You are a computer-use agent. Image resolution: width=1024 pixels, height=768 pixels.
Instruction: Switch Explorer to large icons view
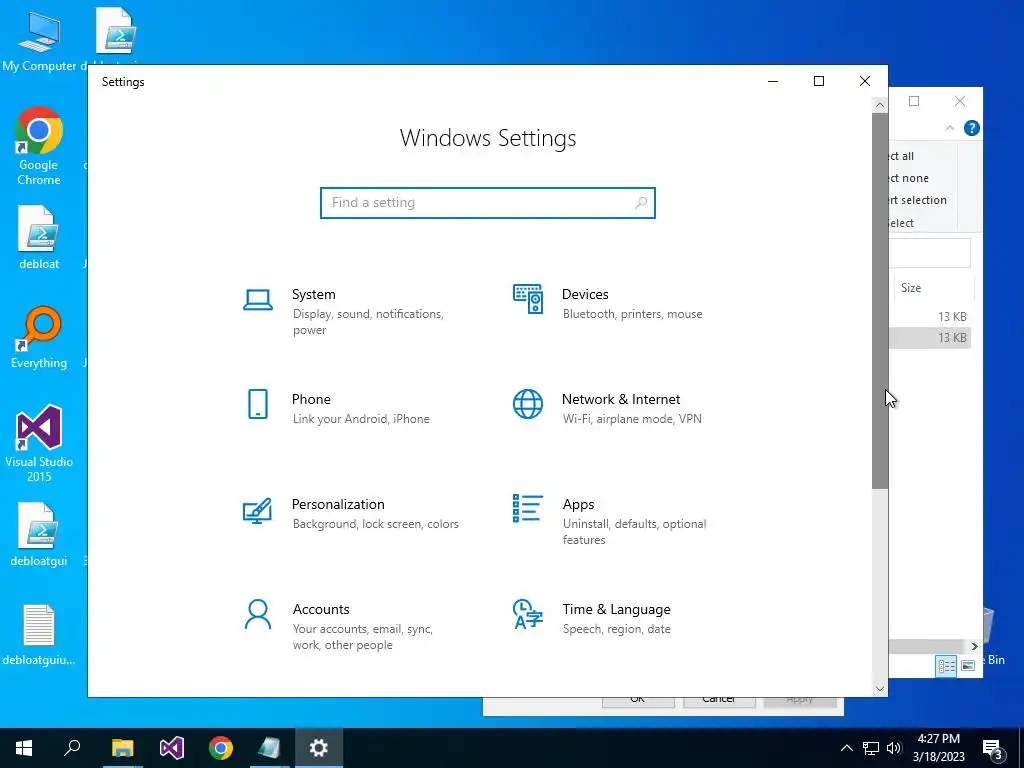click(x=968, y=665)
